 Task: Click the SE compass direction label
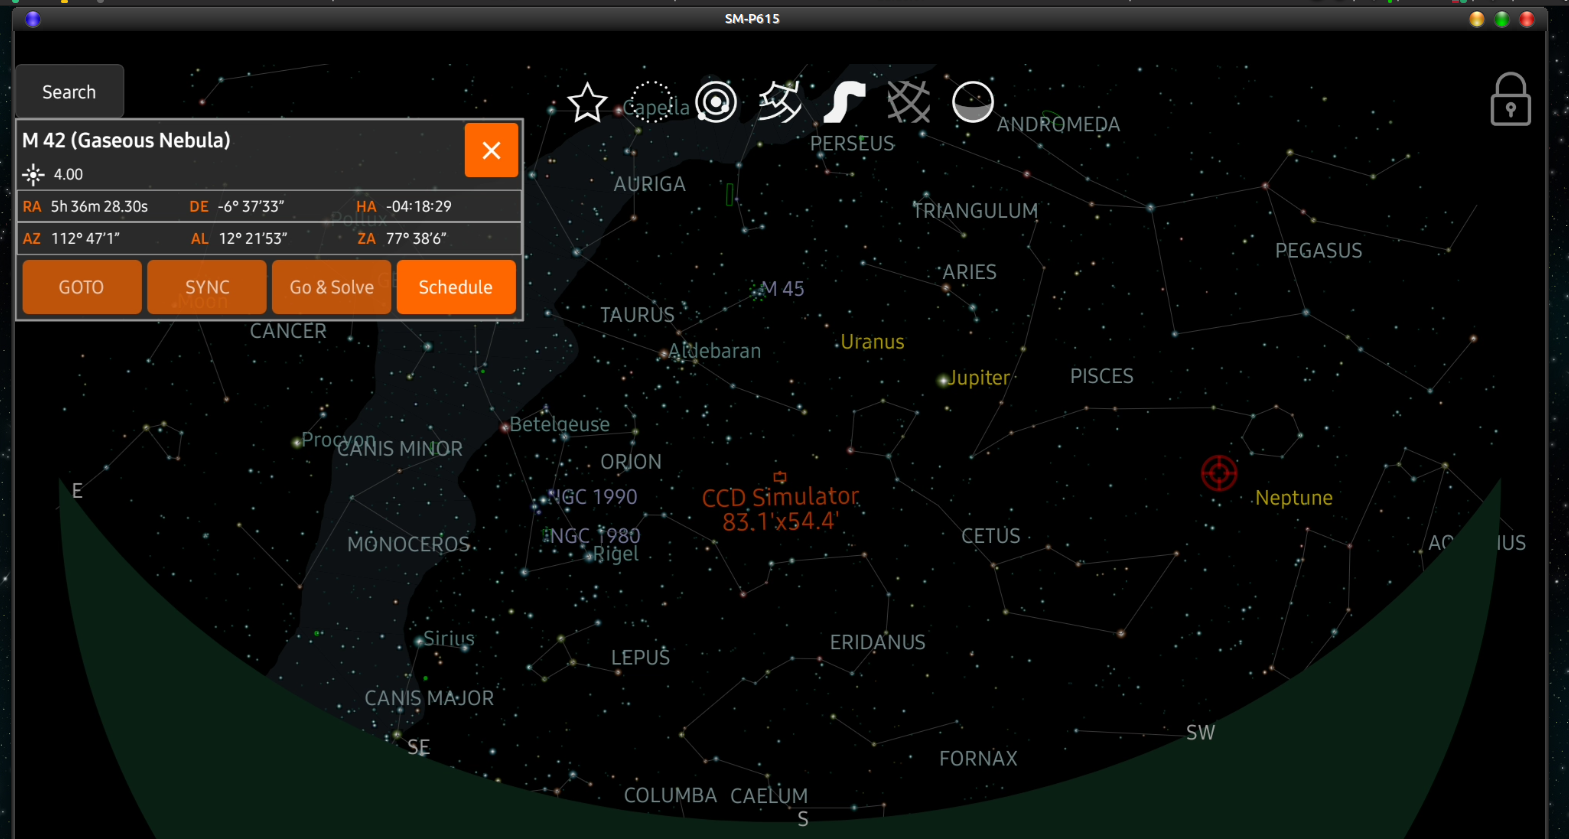[x=418, y=747]
